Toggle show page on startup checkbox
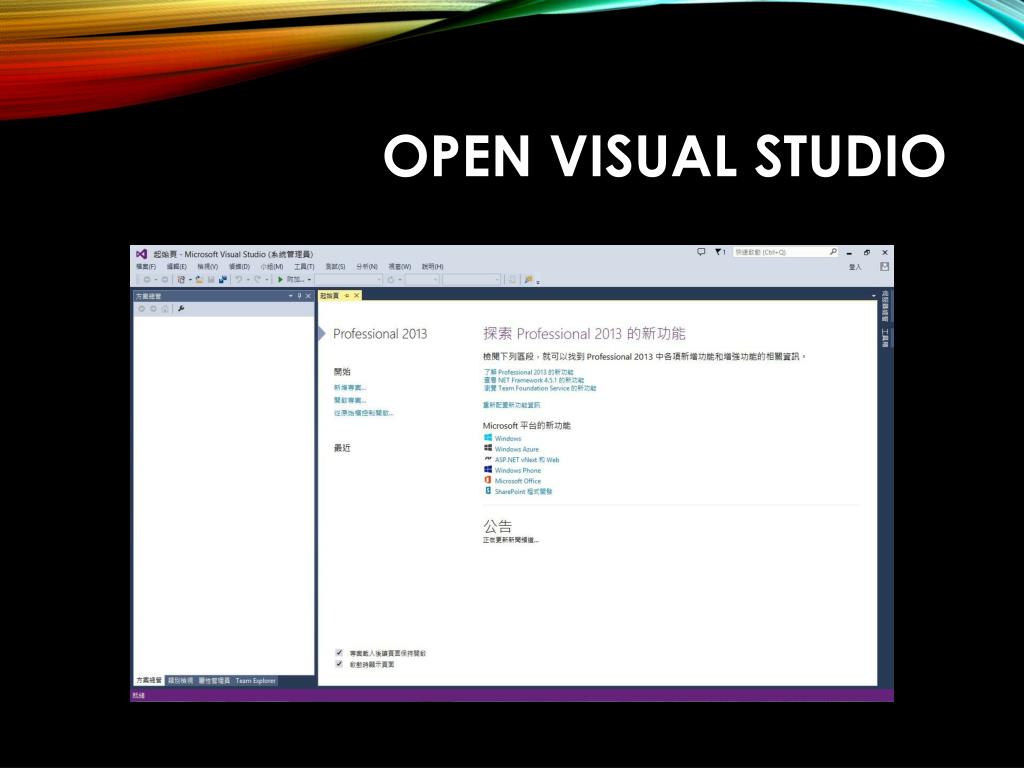Viewport: 1024px width, 768px height. click(x=339, y=664)
